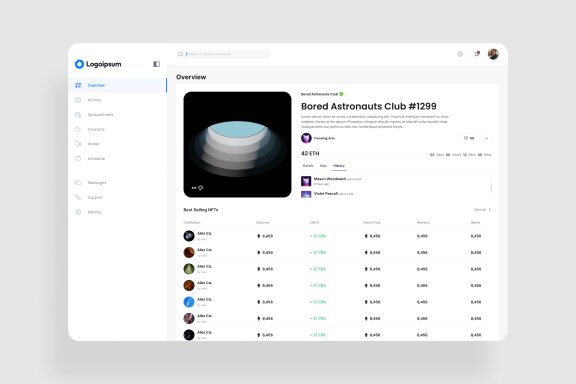This screenshot has width=576, height=384.
Task: Click the 42 ETH price text
Action: point(310,154)
